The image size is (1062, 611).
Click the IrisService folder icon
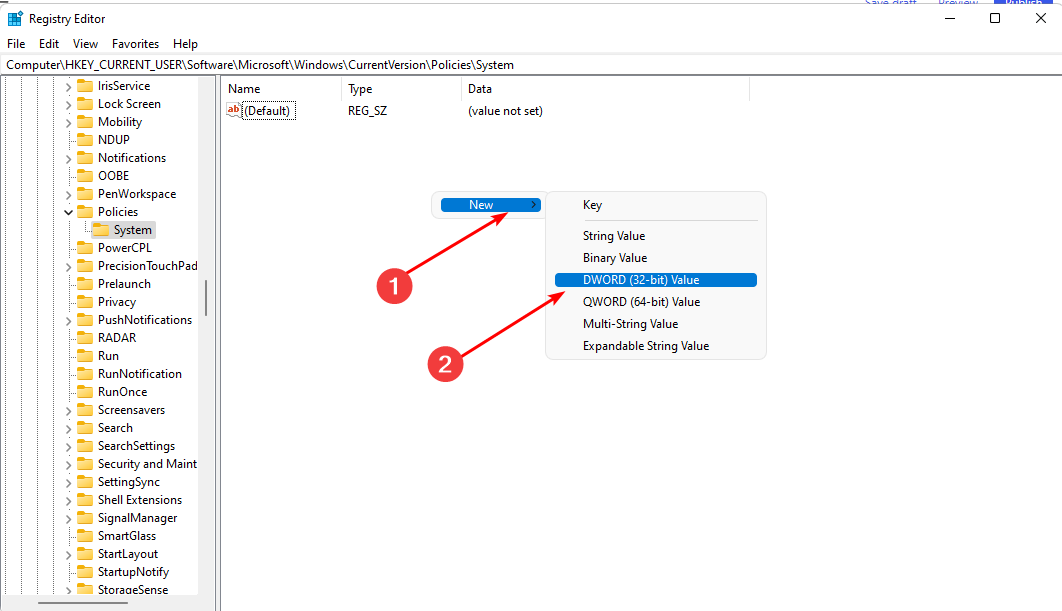85,85
